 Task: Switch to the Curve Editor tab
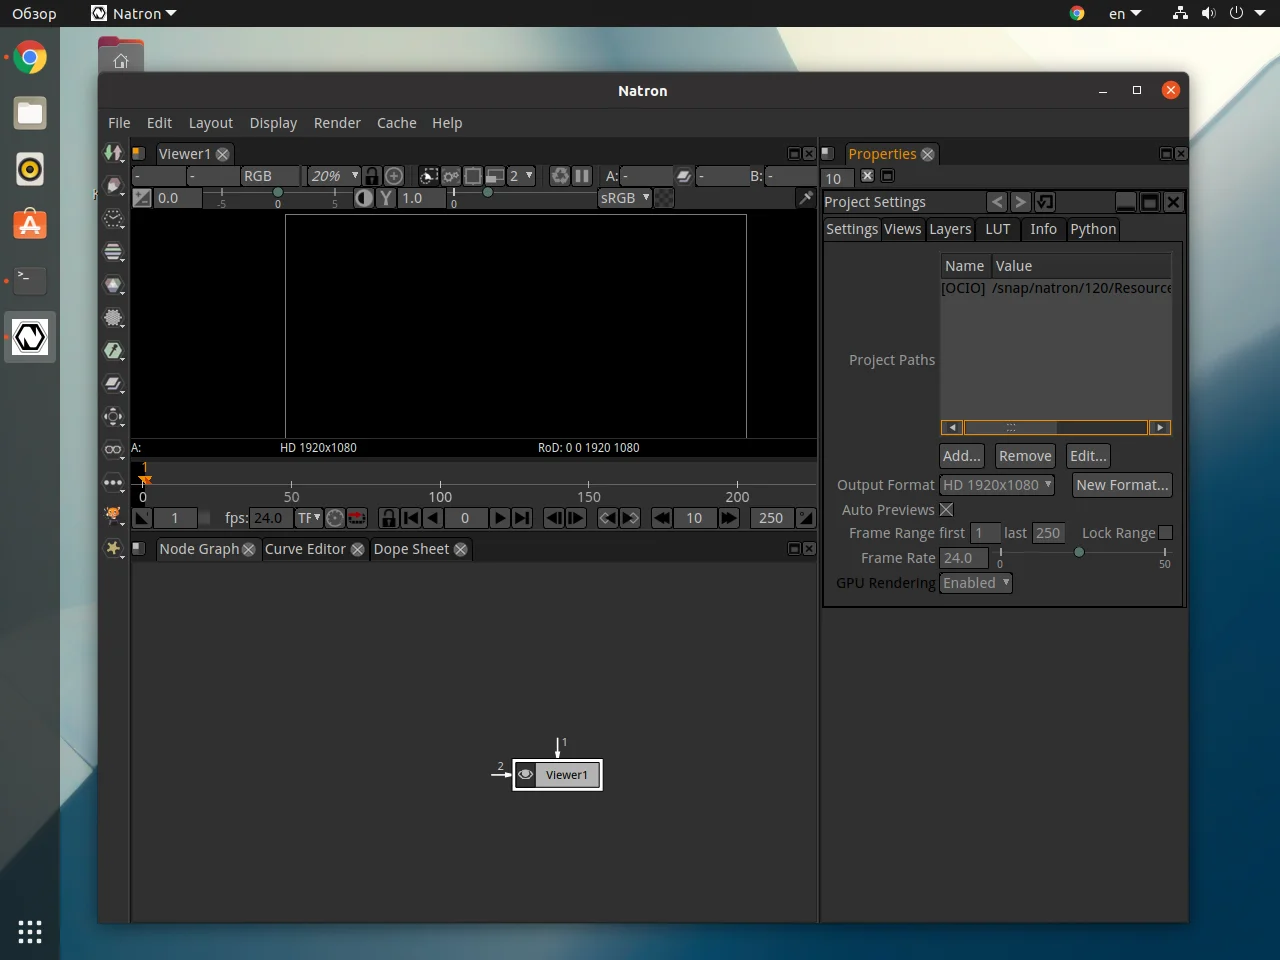(x=305, y=549)
